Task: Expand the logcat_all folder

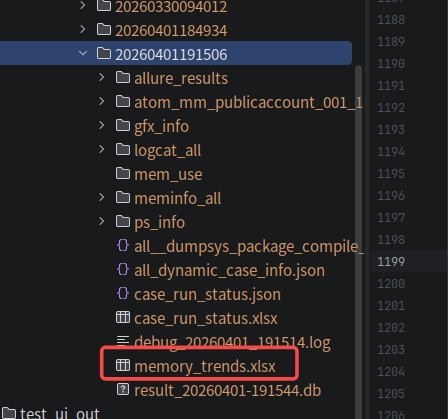Action: (102, 149)
